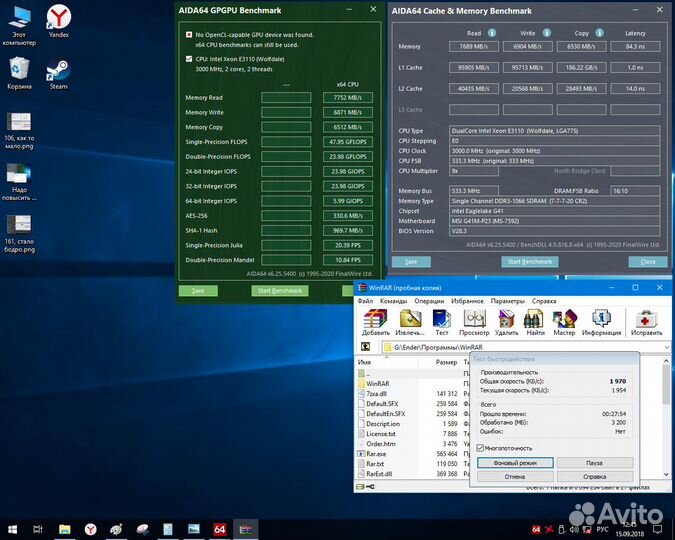Open the Yandex desktop shortcut
675x540 pixels.
tap(59, 21)
